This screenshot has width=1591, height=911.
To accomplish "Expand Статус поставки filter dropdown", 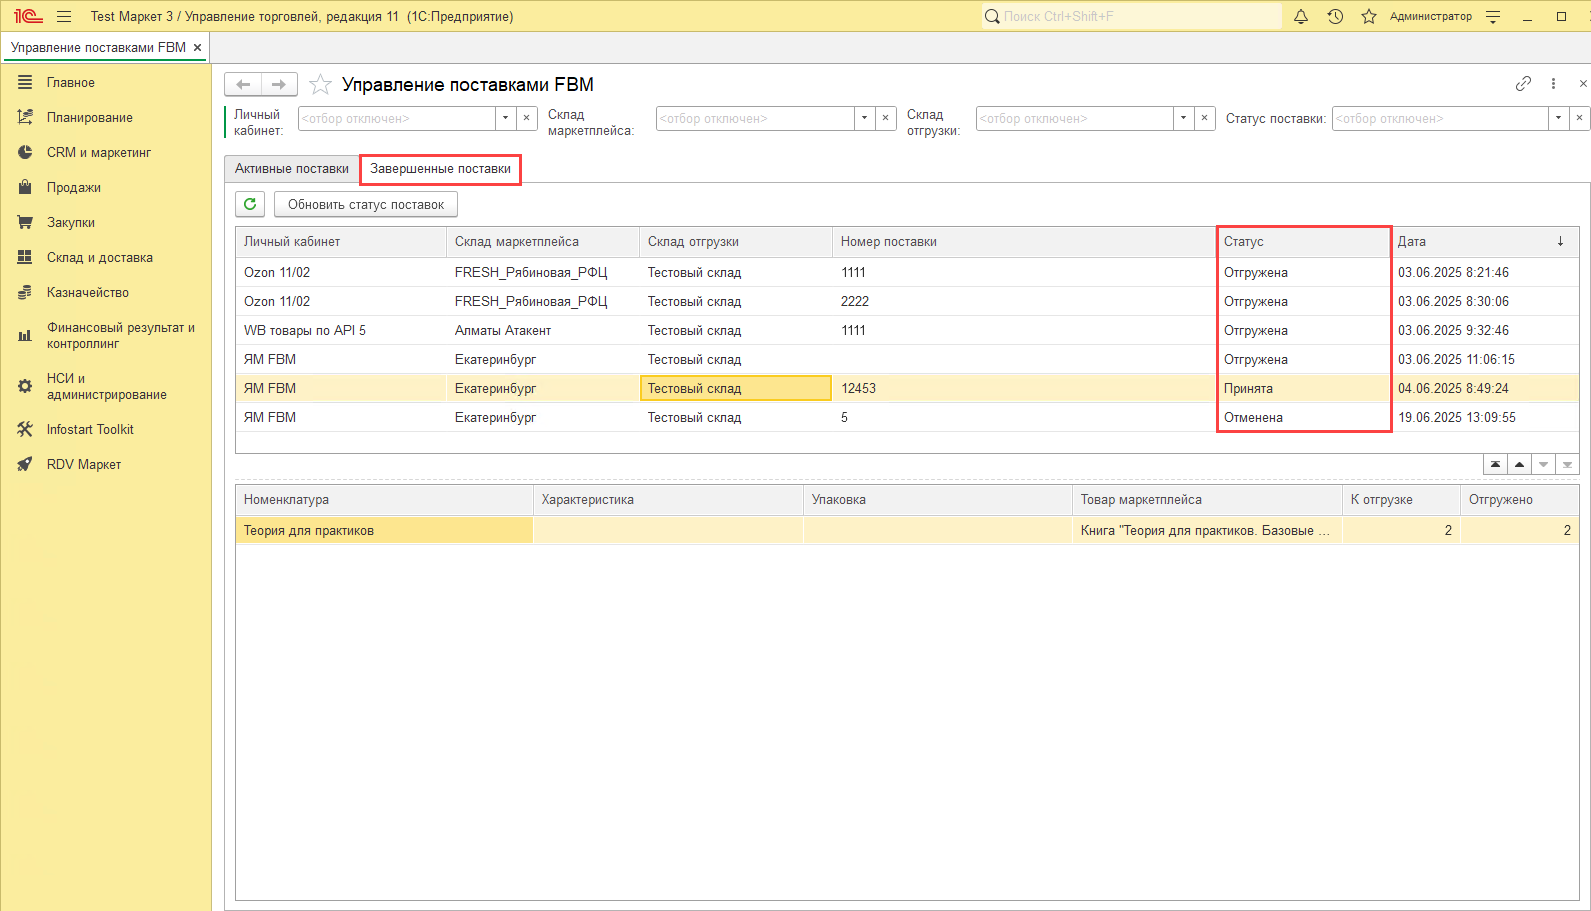I will tap(1558, 118).
